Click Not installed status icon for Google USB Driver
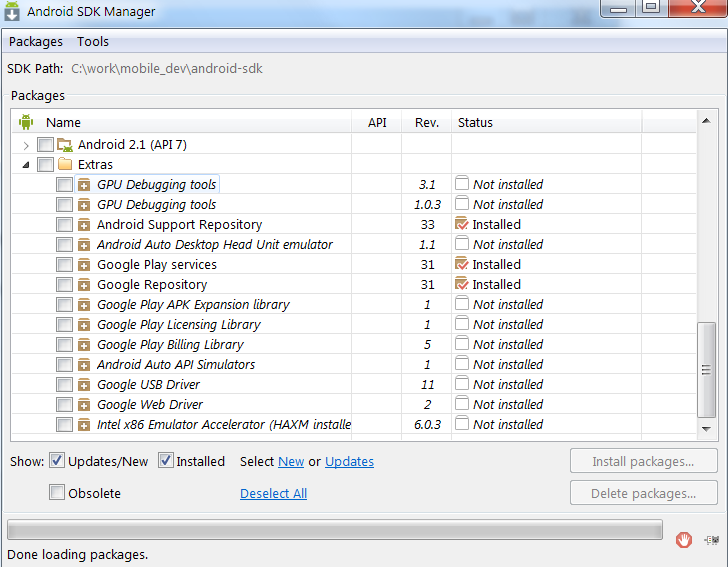Screen dimensions: 728x567 coord(462,384)
